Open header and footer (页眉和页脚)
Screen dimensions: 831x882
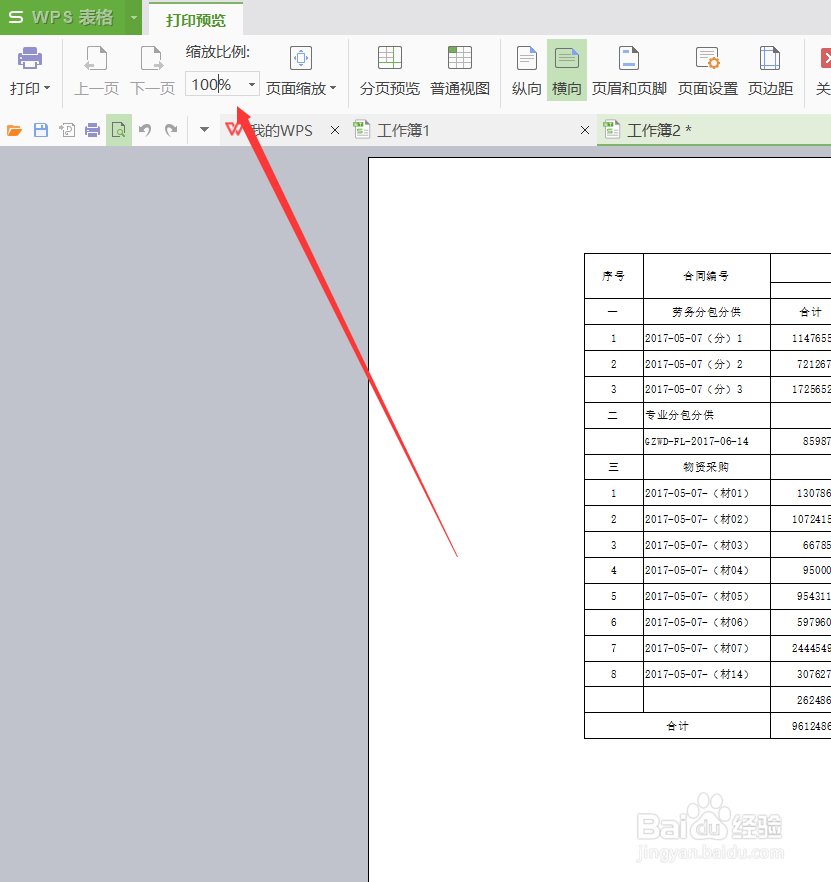pyautogui.click(x=629, y=70)
